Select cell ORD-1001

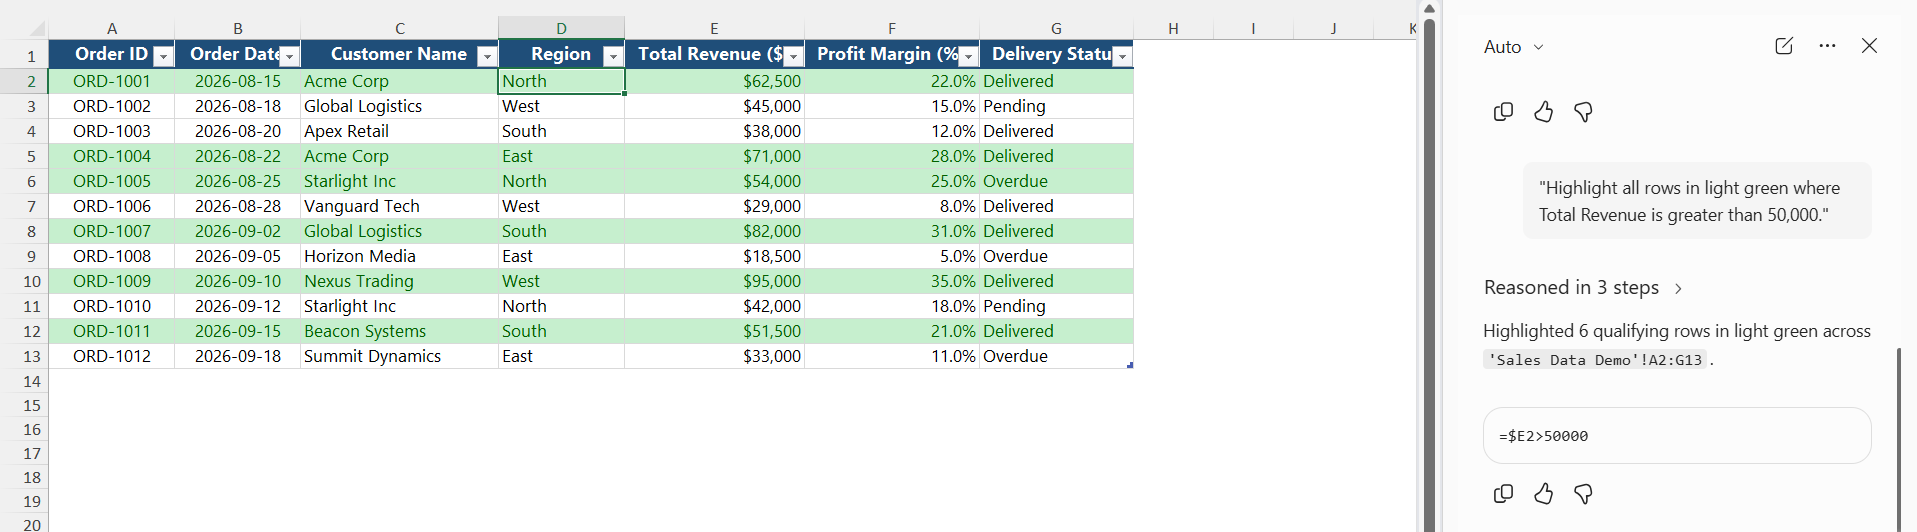tap(112, 81)
